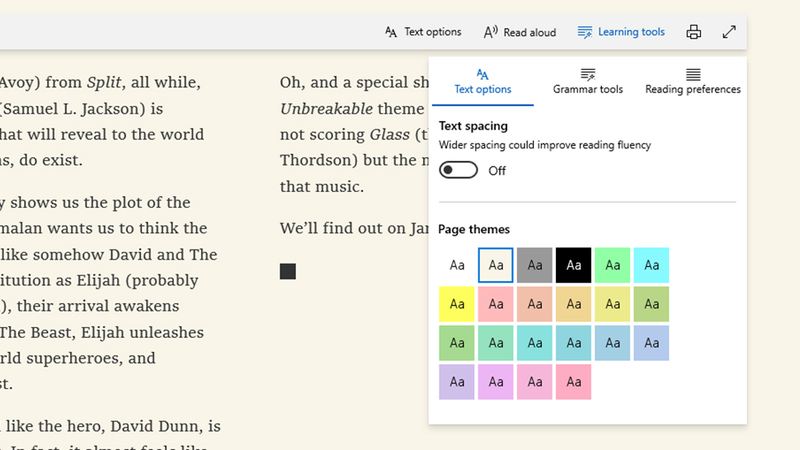The height and width of the screenshot is (450, 800).
Task: Click the 'Text spacing' heading
Action: 473,126
